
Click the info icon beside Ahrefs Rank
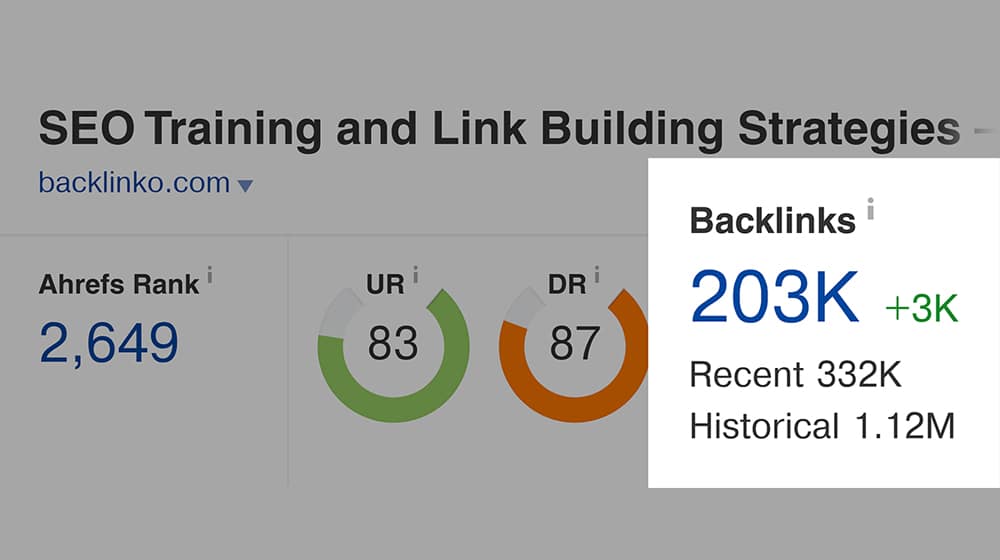pyautogui.click(x=210, y=276)
